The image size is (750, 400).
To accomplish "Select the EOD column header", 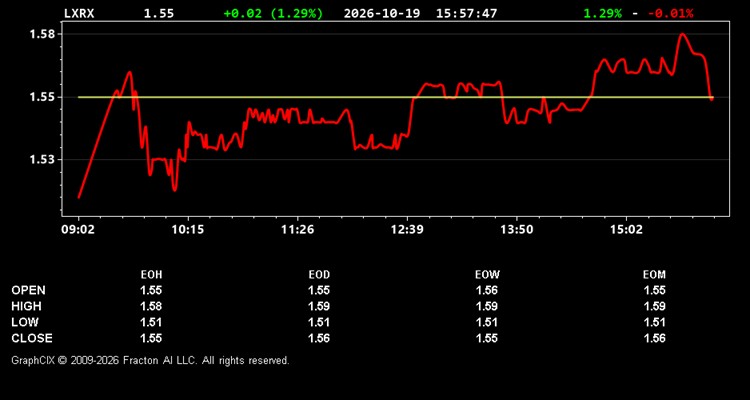I will pyautogui.click(x=319, y=275).
